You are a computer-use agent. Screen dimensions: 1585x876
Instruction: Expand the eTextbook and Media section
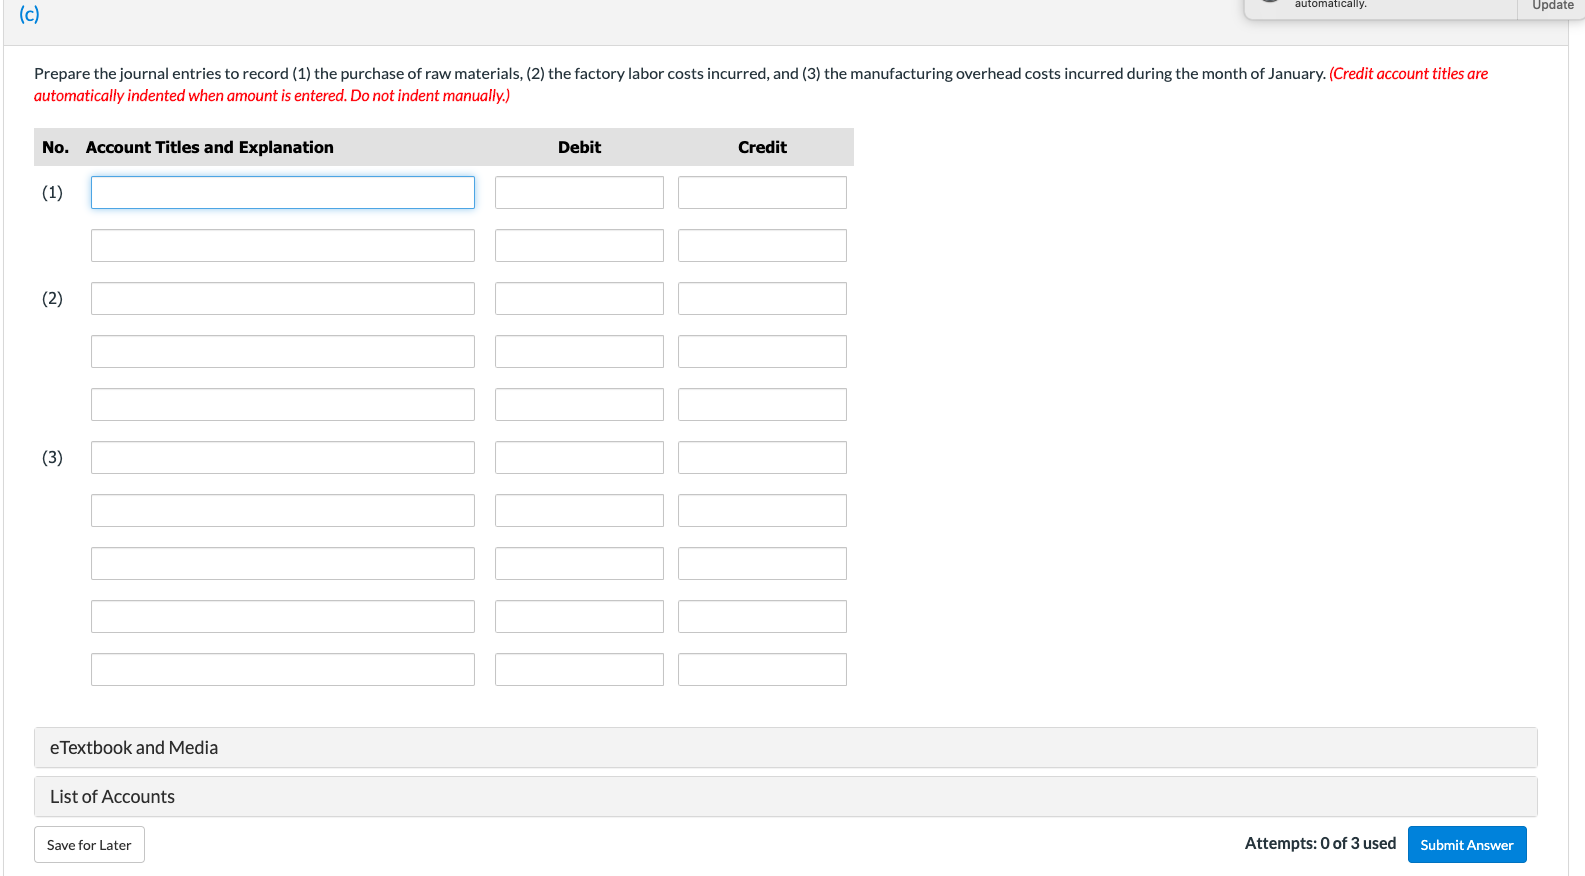click(x=785, y=748)
